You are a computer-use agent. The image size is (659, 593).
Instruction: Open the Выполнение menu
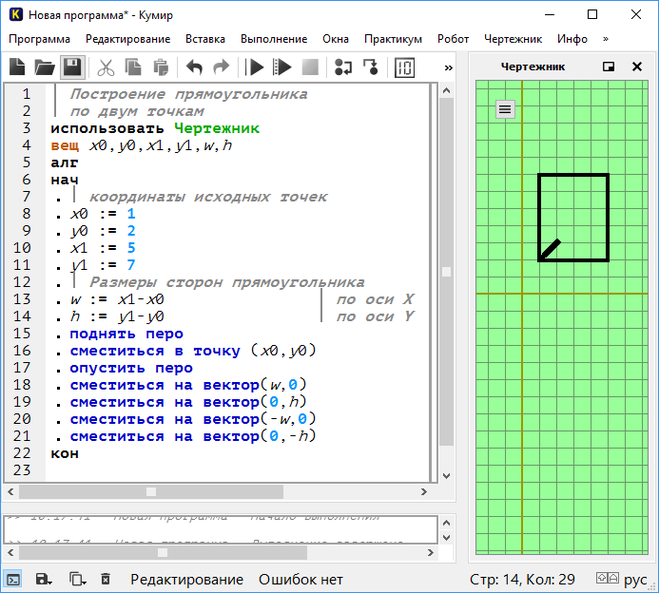(x=274, y=39)
